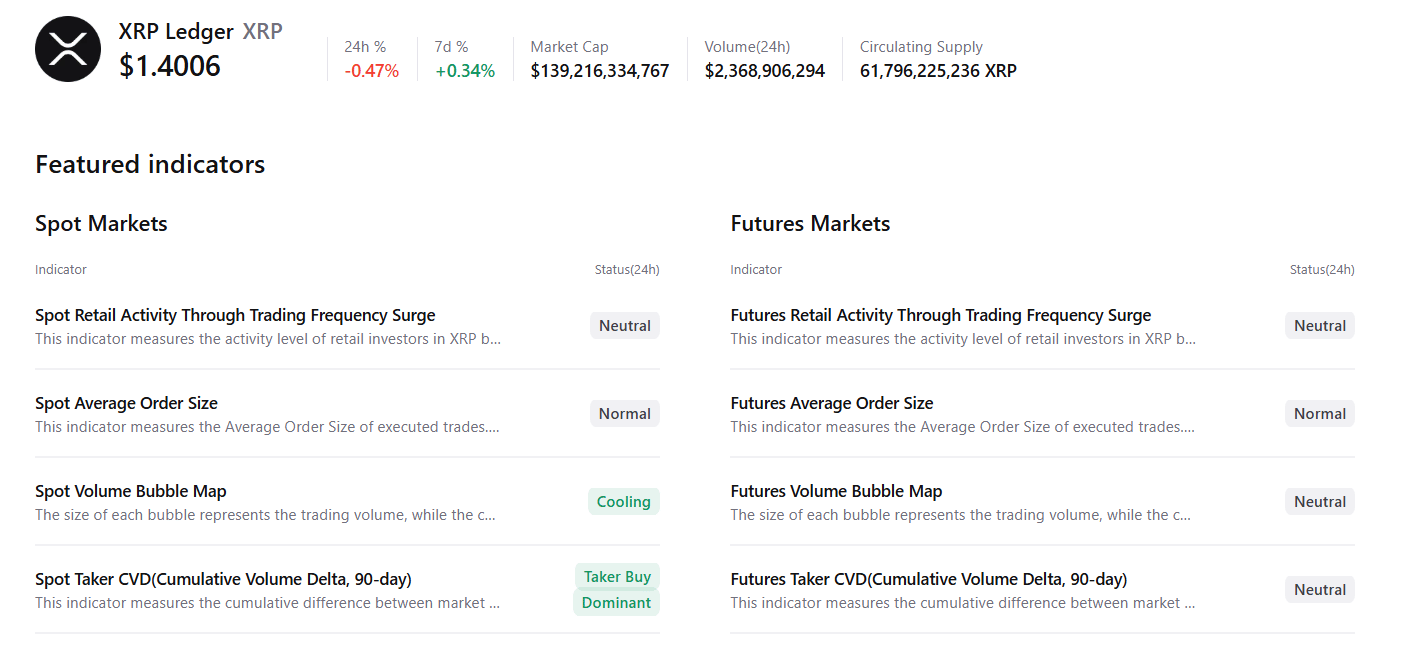Click the Futures Markets heading
This screenshot has width=1410, height=647.
click(x=810, y=223)
